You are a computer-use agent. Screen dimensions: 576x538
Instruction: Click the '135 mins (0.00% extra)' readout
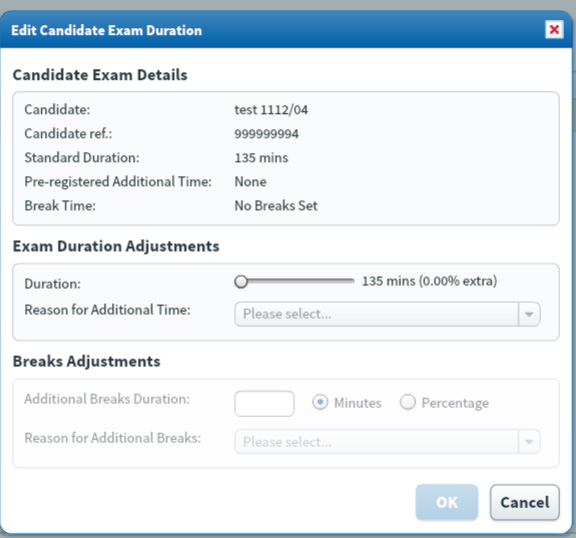(429, 281)
